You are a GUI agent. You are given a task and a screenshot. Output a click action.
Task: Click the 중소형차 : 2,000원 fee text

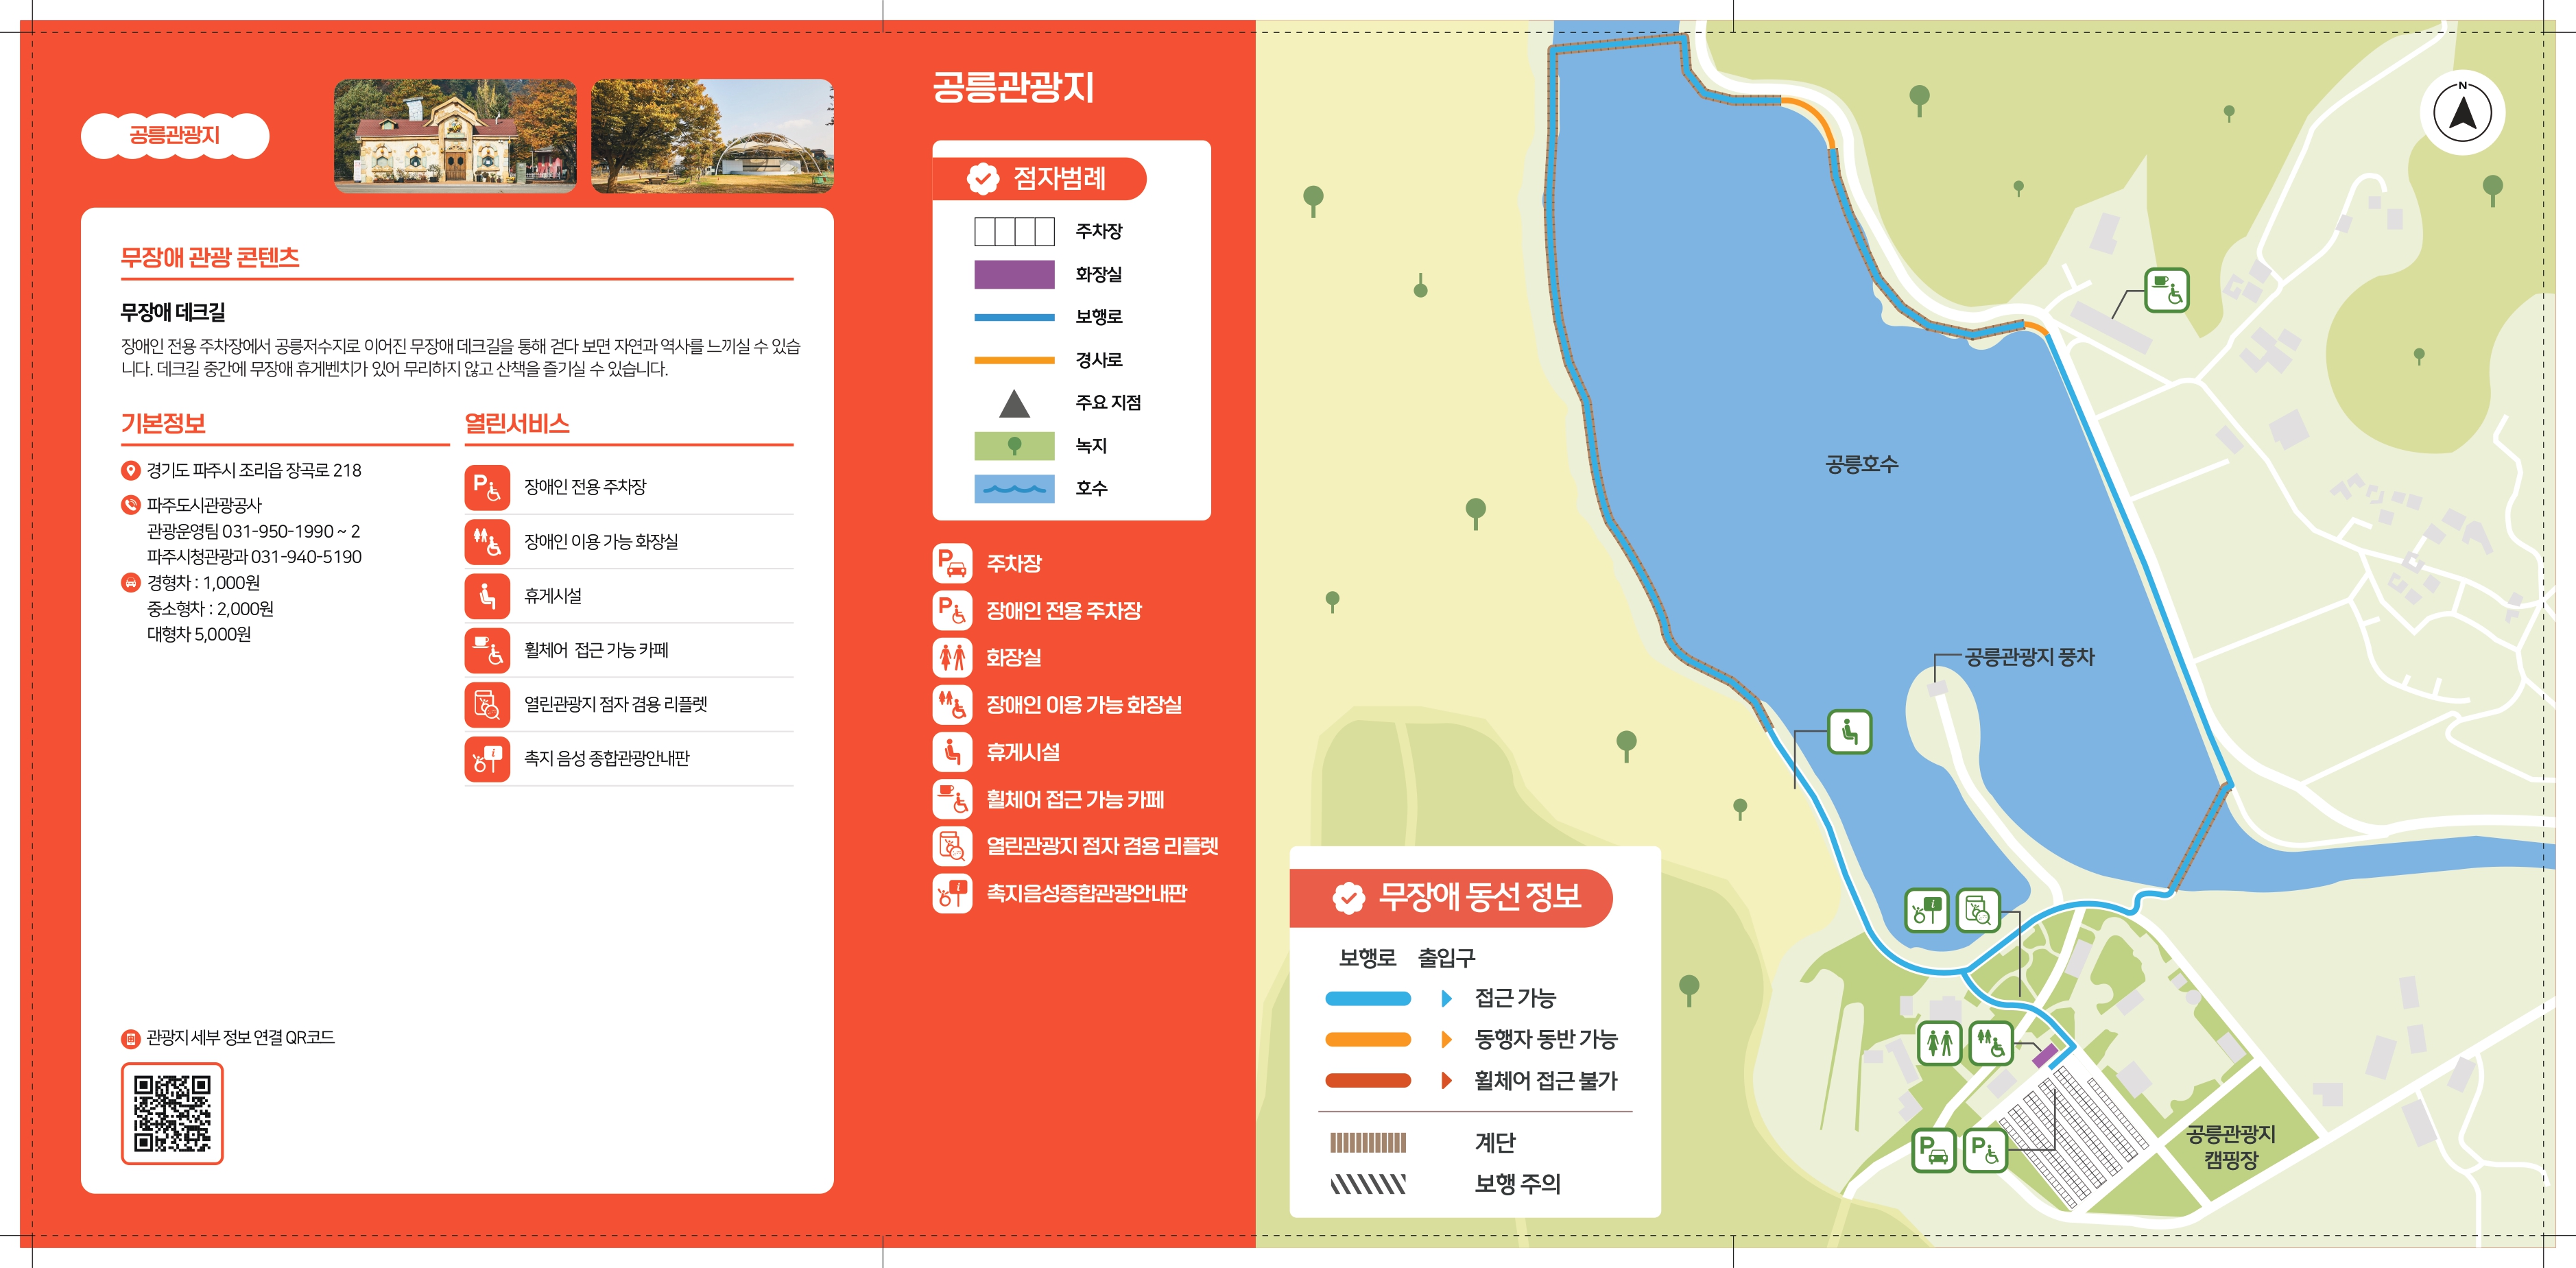pyautogui.click(x=210, y=608)
